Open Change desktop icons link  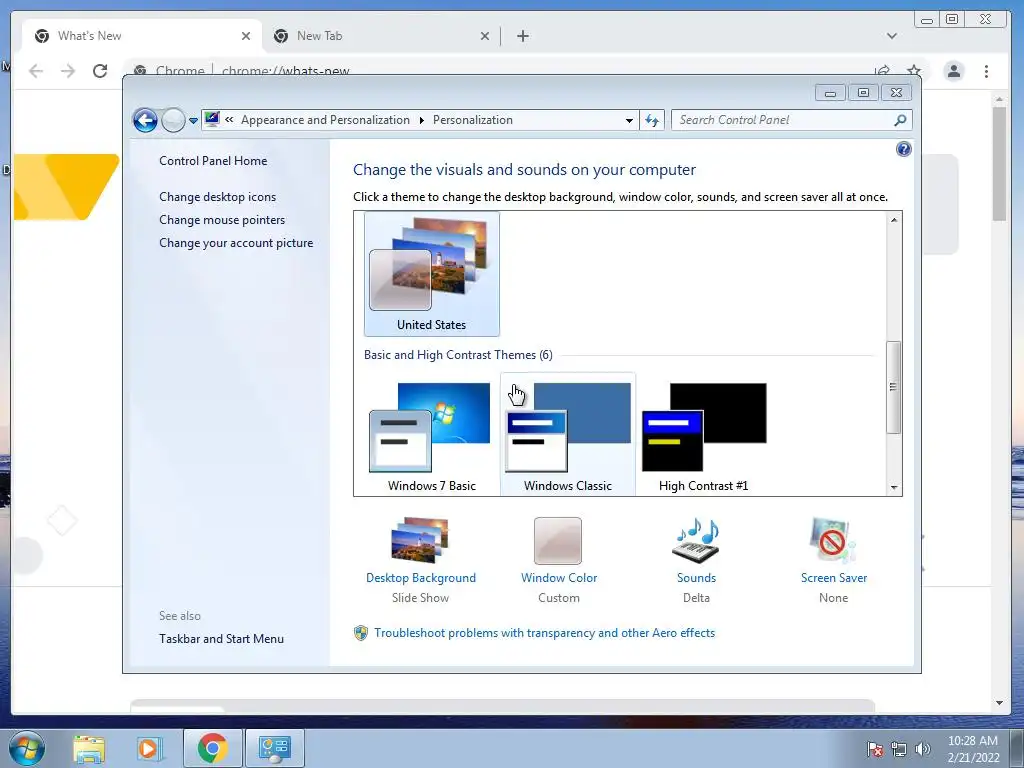point(217,197)
